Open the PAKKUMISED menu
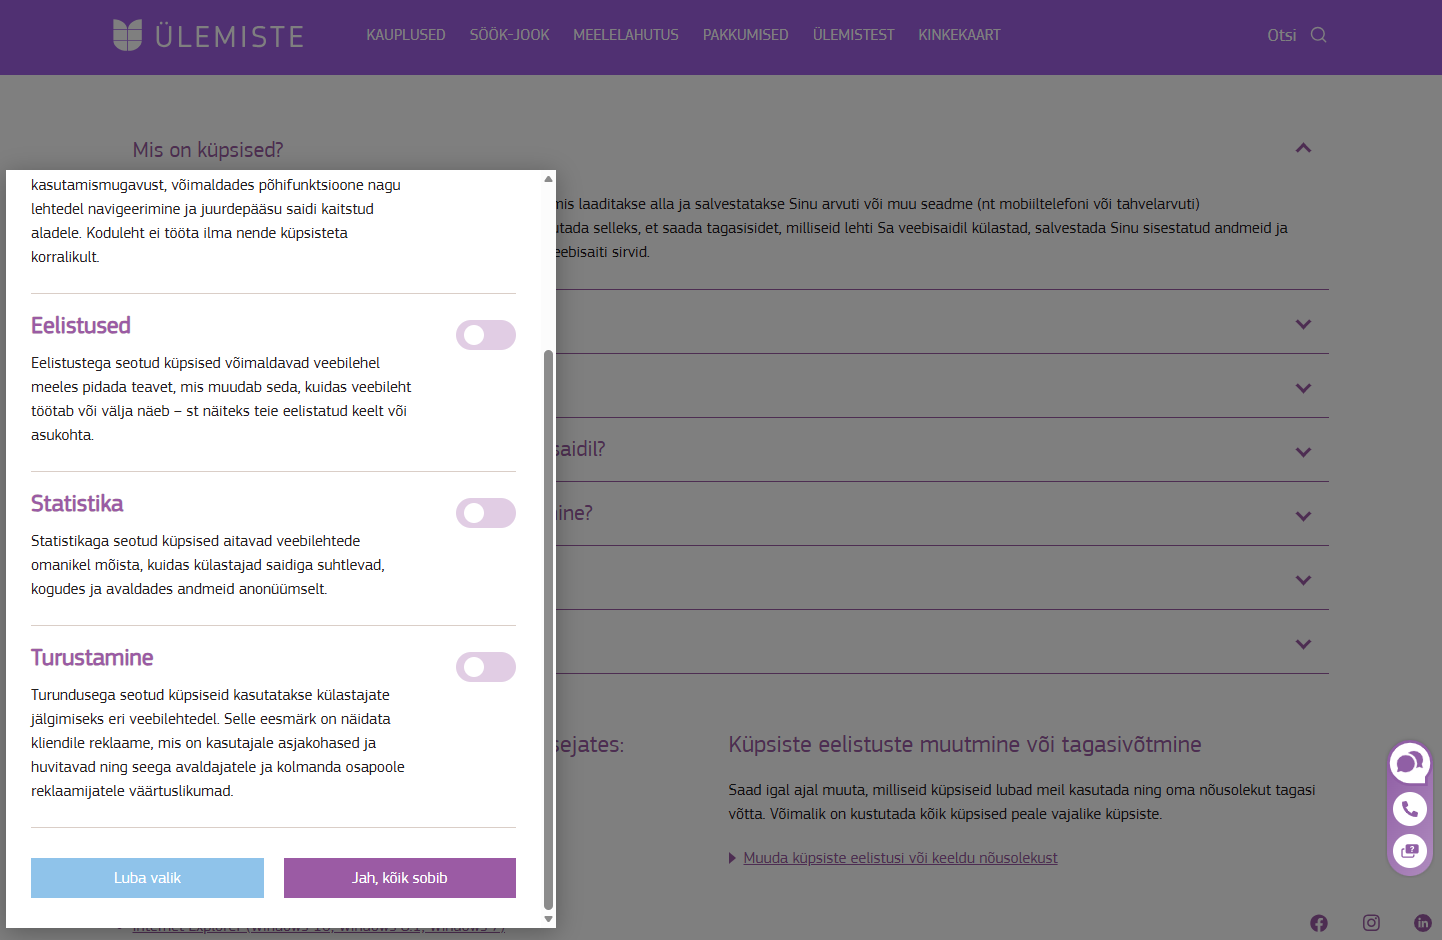This screenshot has width=1442, height=940. (x=746, y=35)
